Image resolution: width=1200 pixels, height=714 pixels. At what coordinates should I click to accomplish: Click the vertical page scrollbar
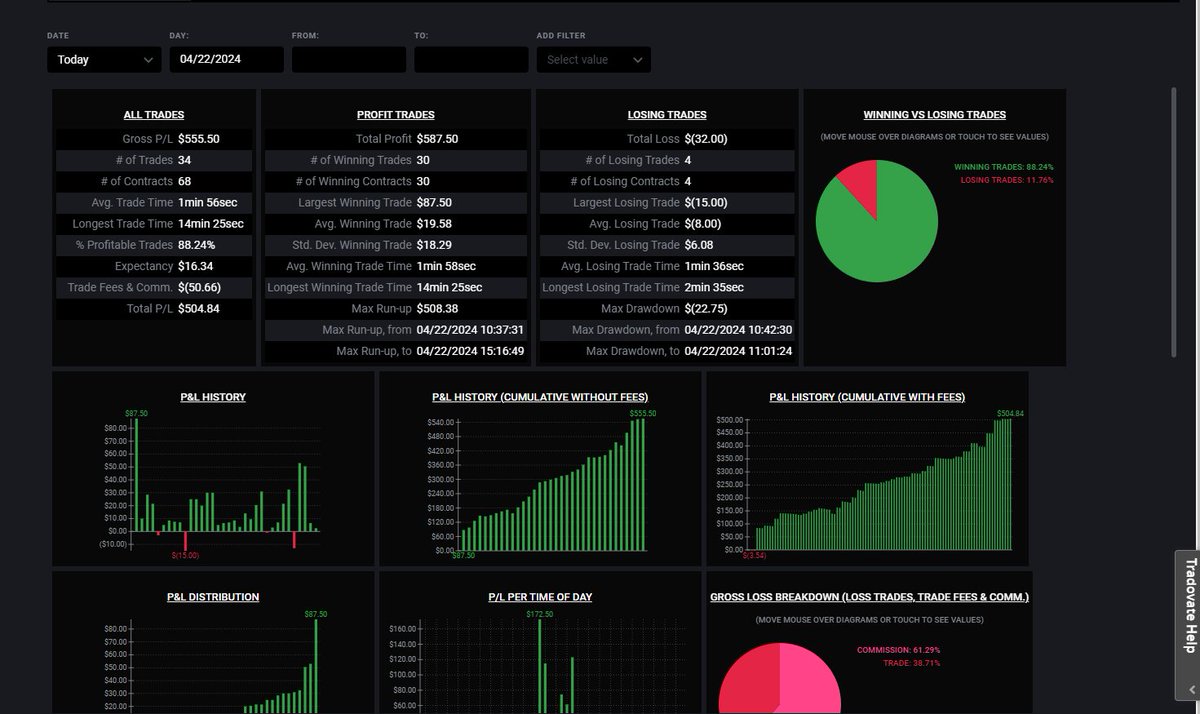[1174, 220]
